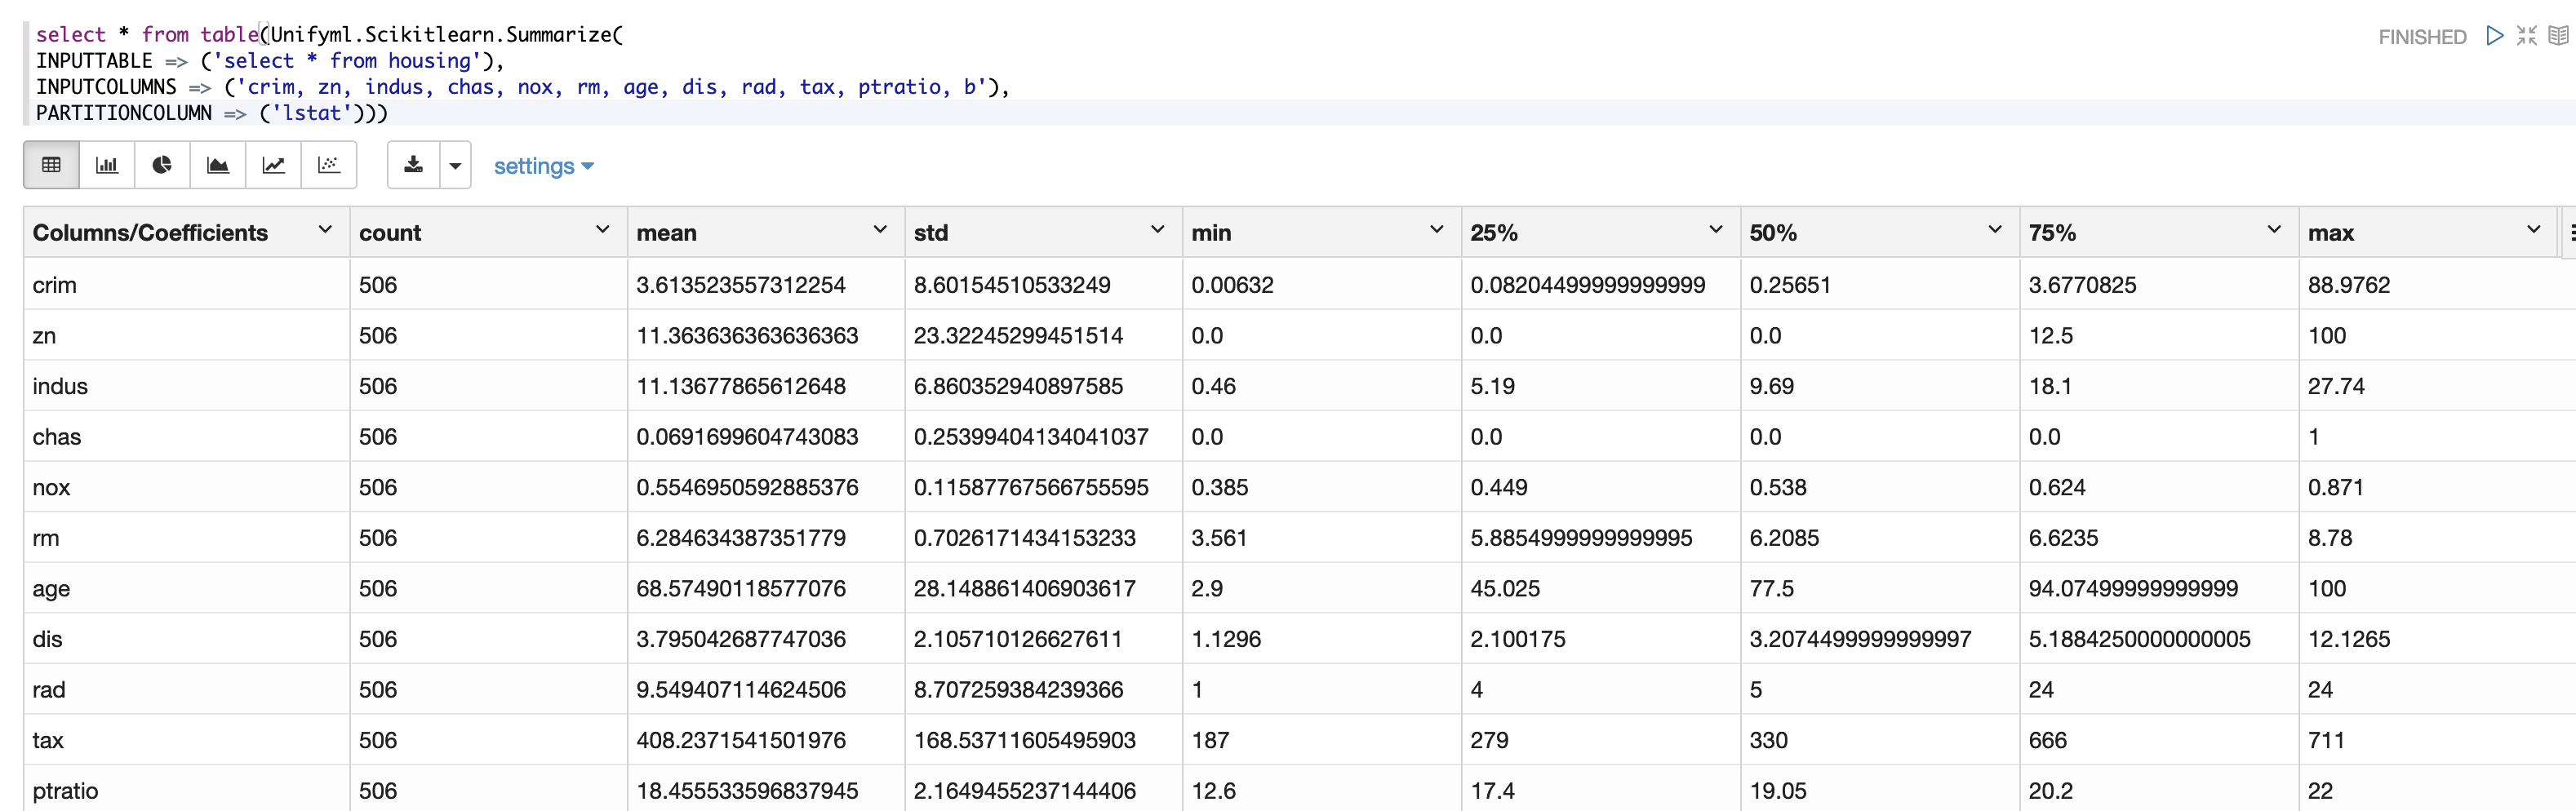Select the zn row name cell
The width and height of the screenshot is (2576, 811).
[187, 335]
